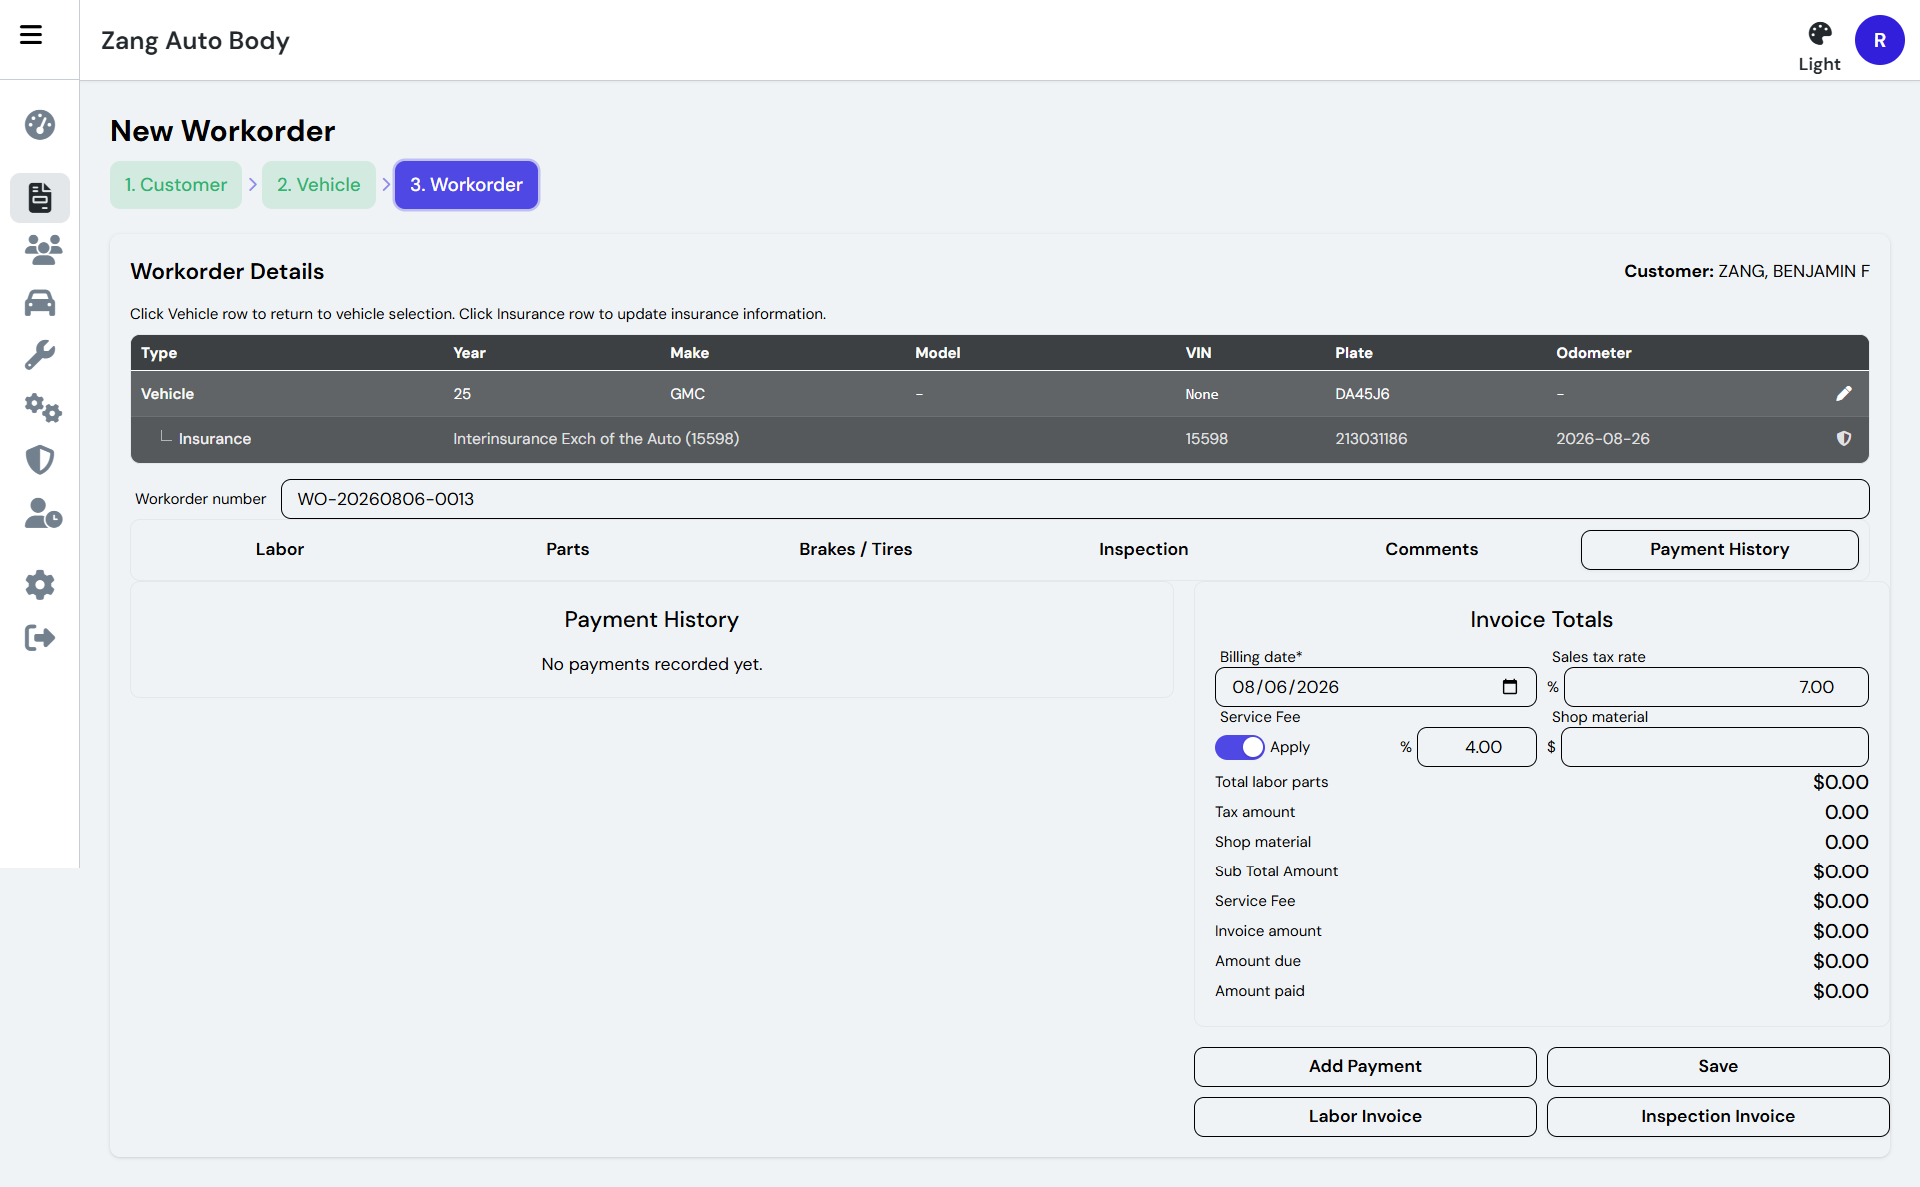Screen dimensions: 1920x1187
Task: Click the Inspection Invoice button
Action: coord(1718,1116)
